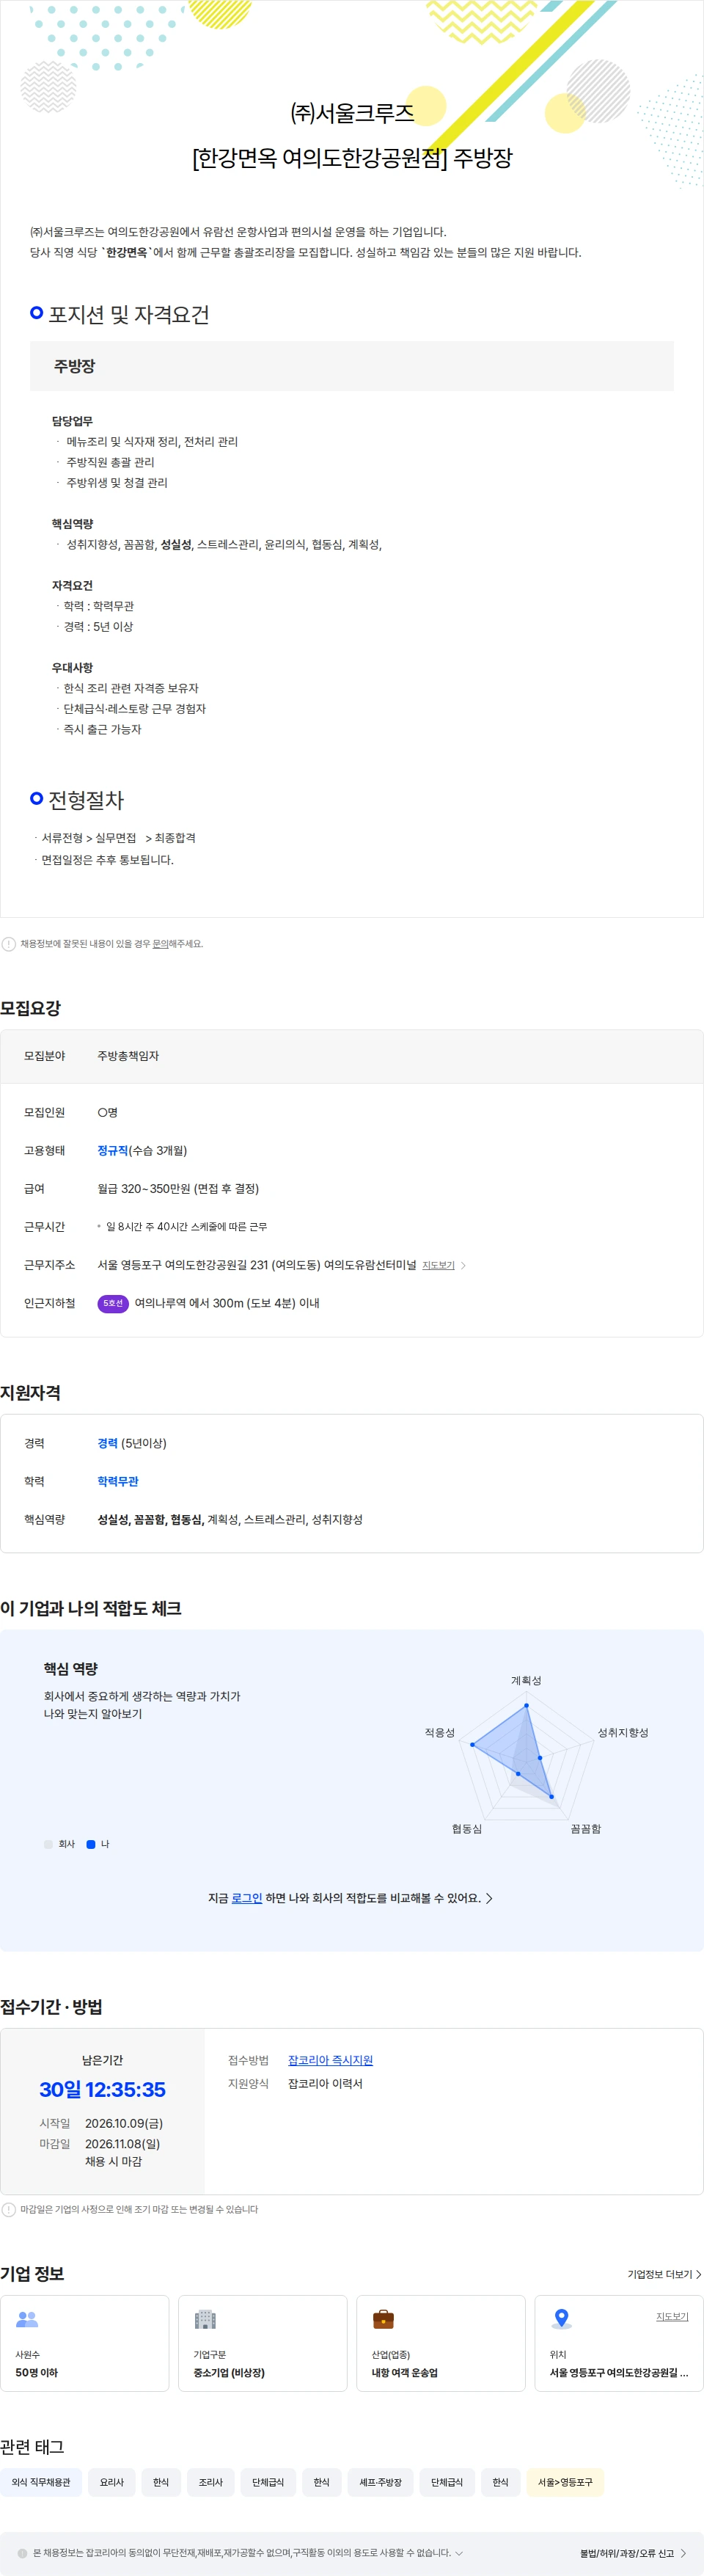Viewport: 704px width, 2576px height.
Task: Click the 월급 320~350만원 salary text
Action: [x=178, y=1189]
